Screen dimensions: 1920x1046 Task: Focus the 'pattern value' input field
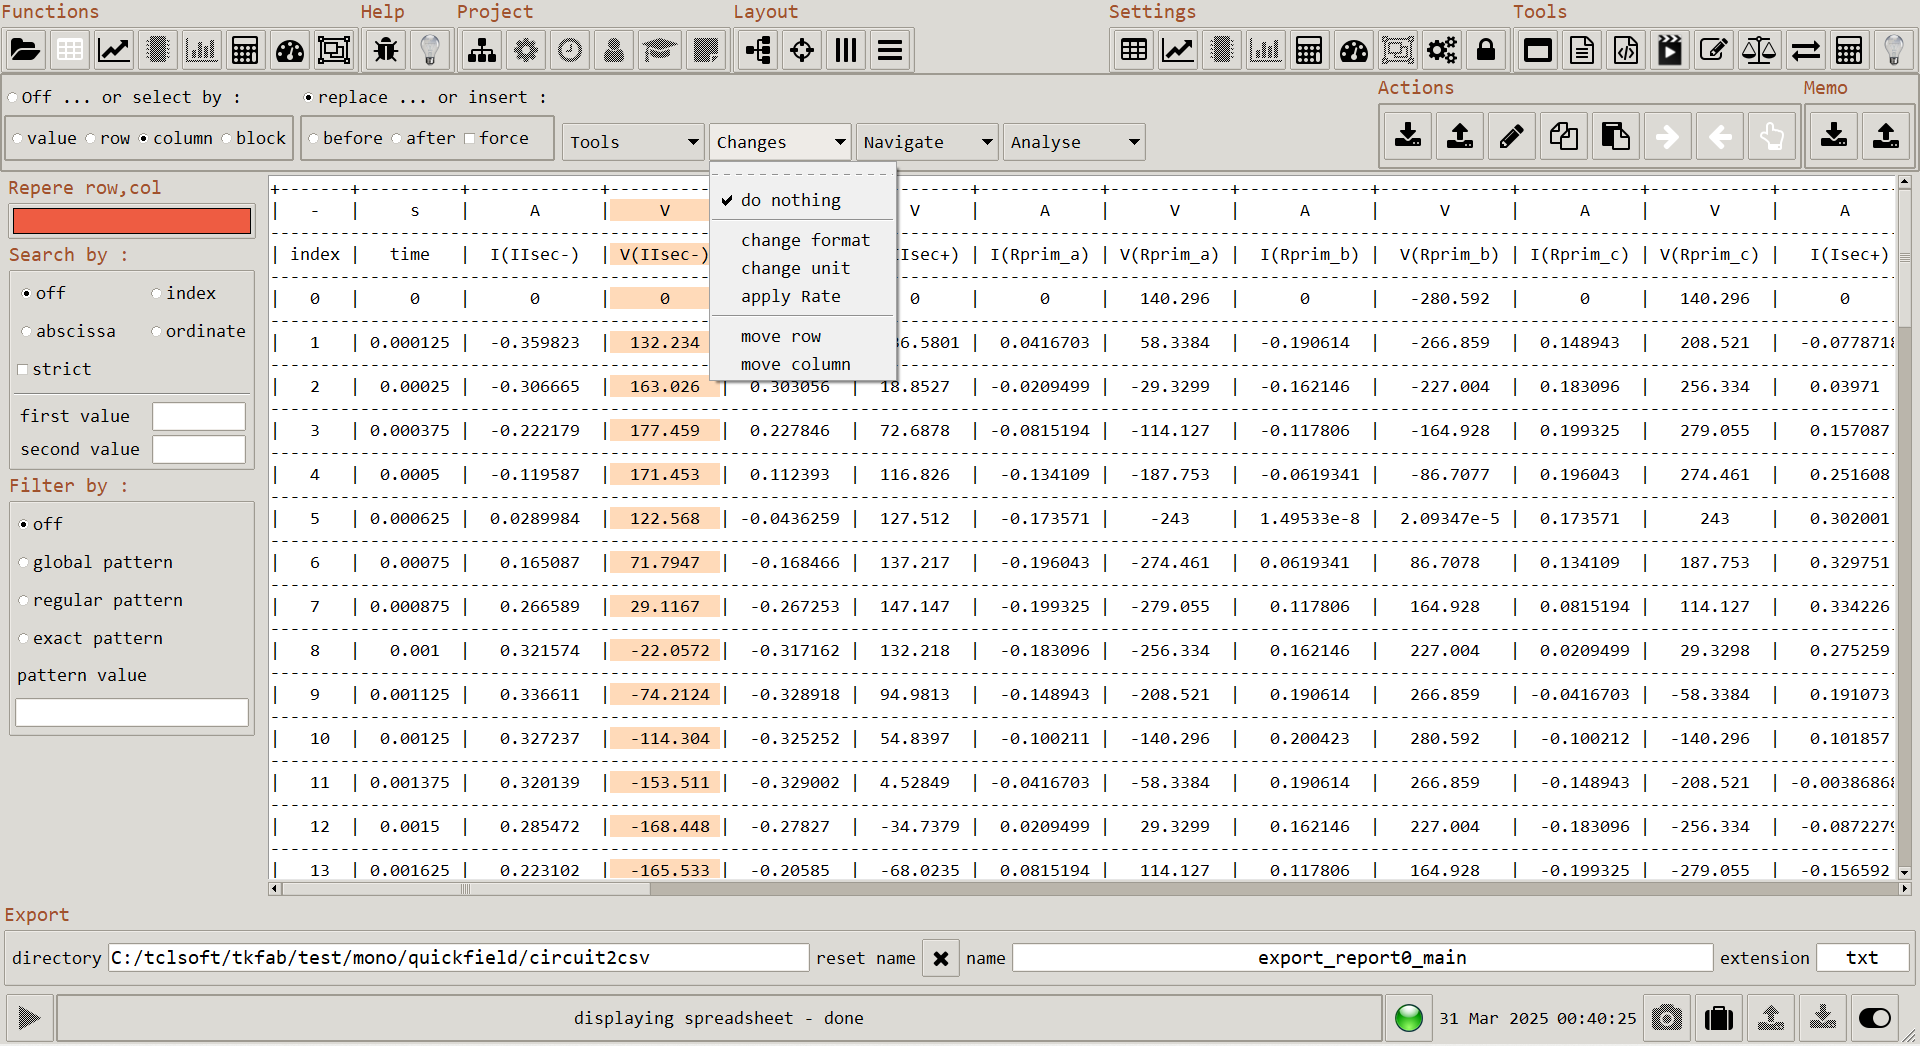131,712
